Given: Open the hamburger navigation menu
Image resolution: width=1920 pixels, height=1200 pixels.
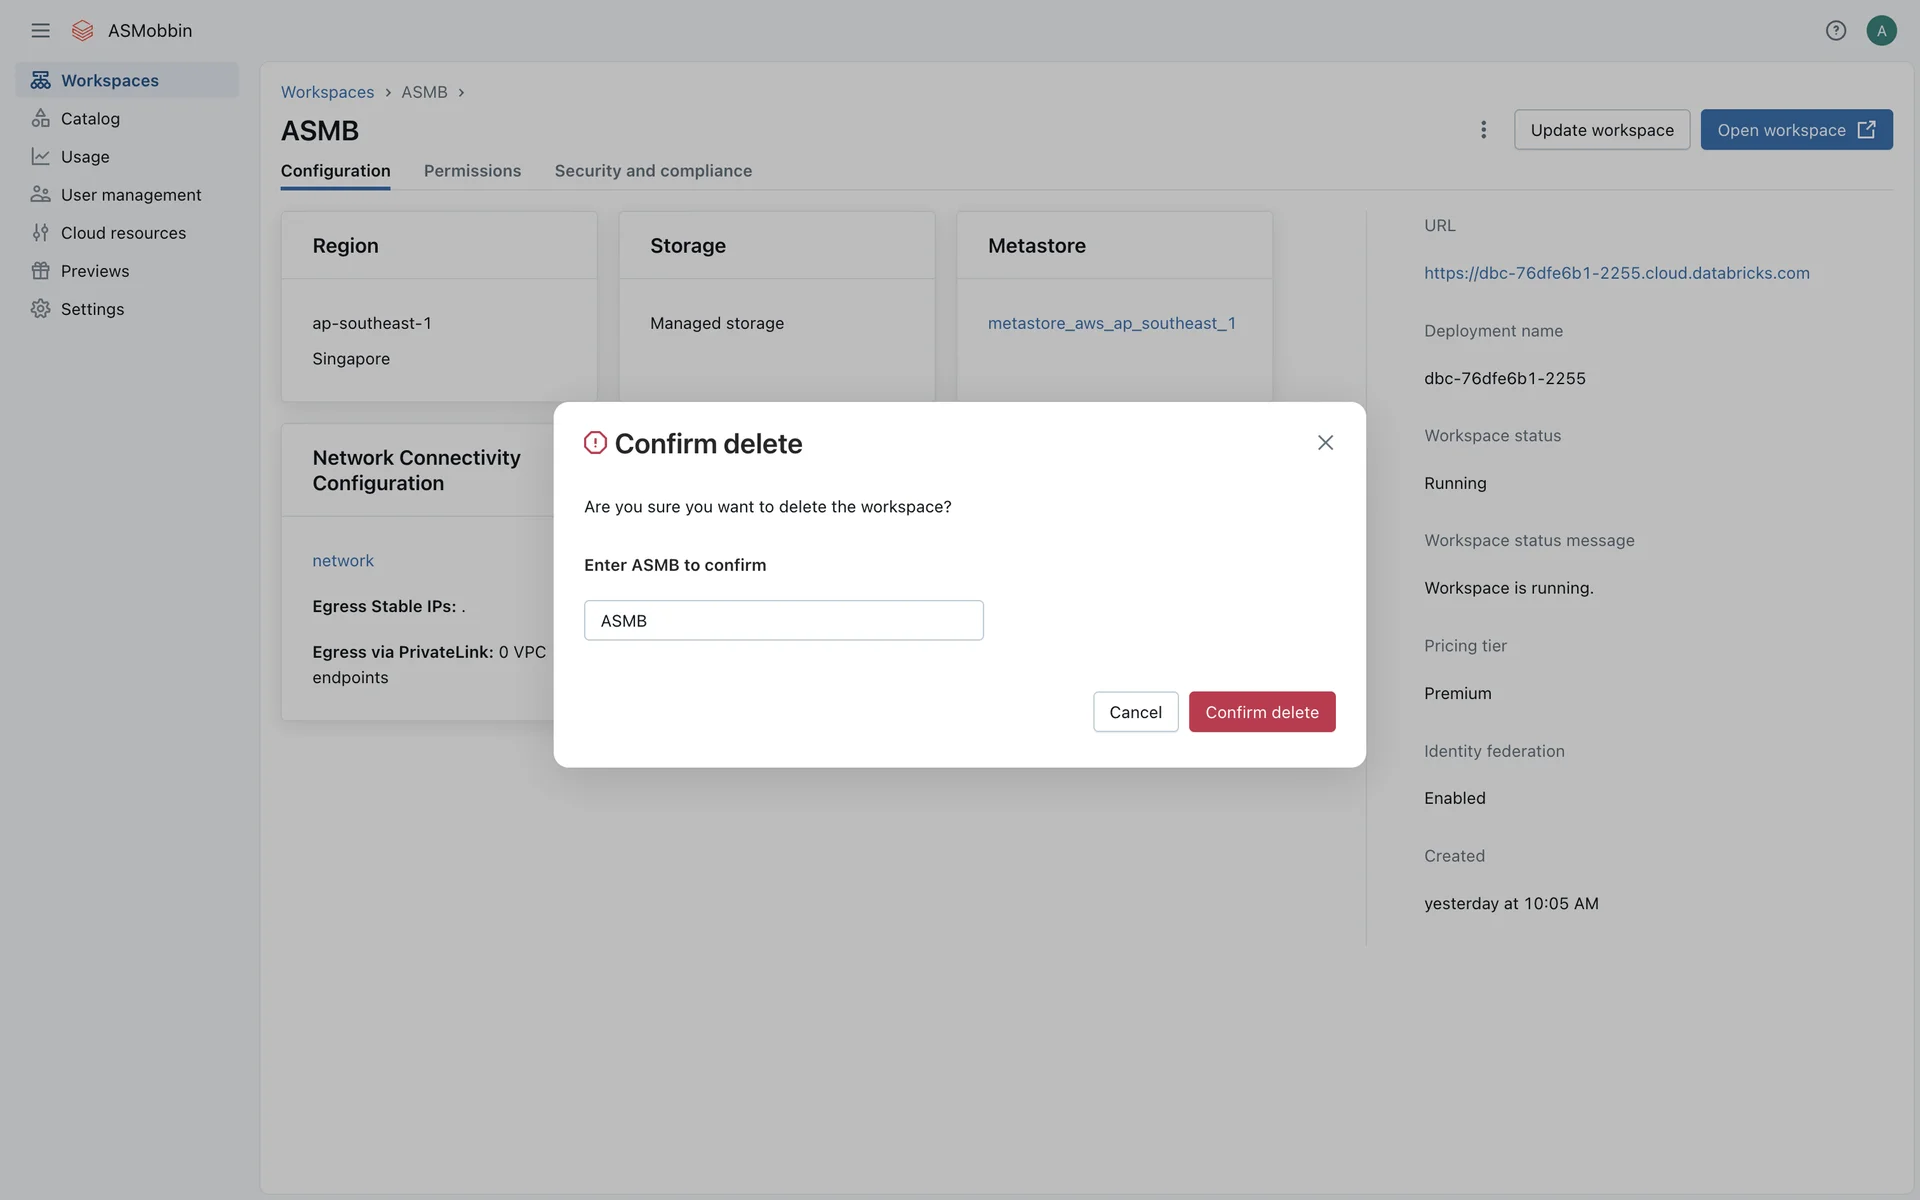Looking at the screenshot, I should click(40, 30).
